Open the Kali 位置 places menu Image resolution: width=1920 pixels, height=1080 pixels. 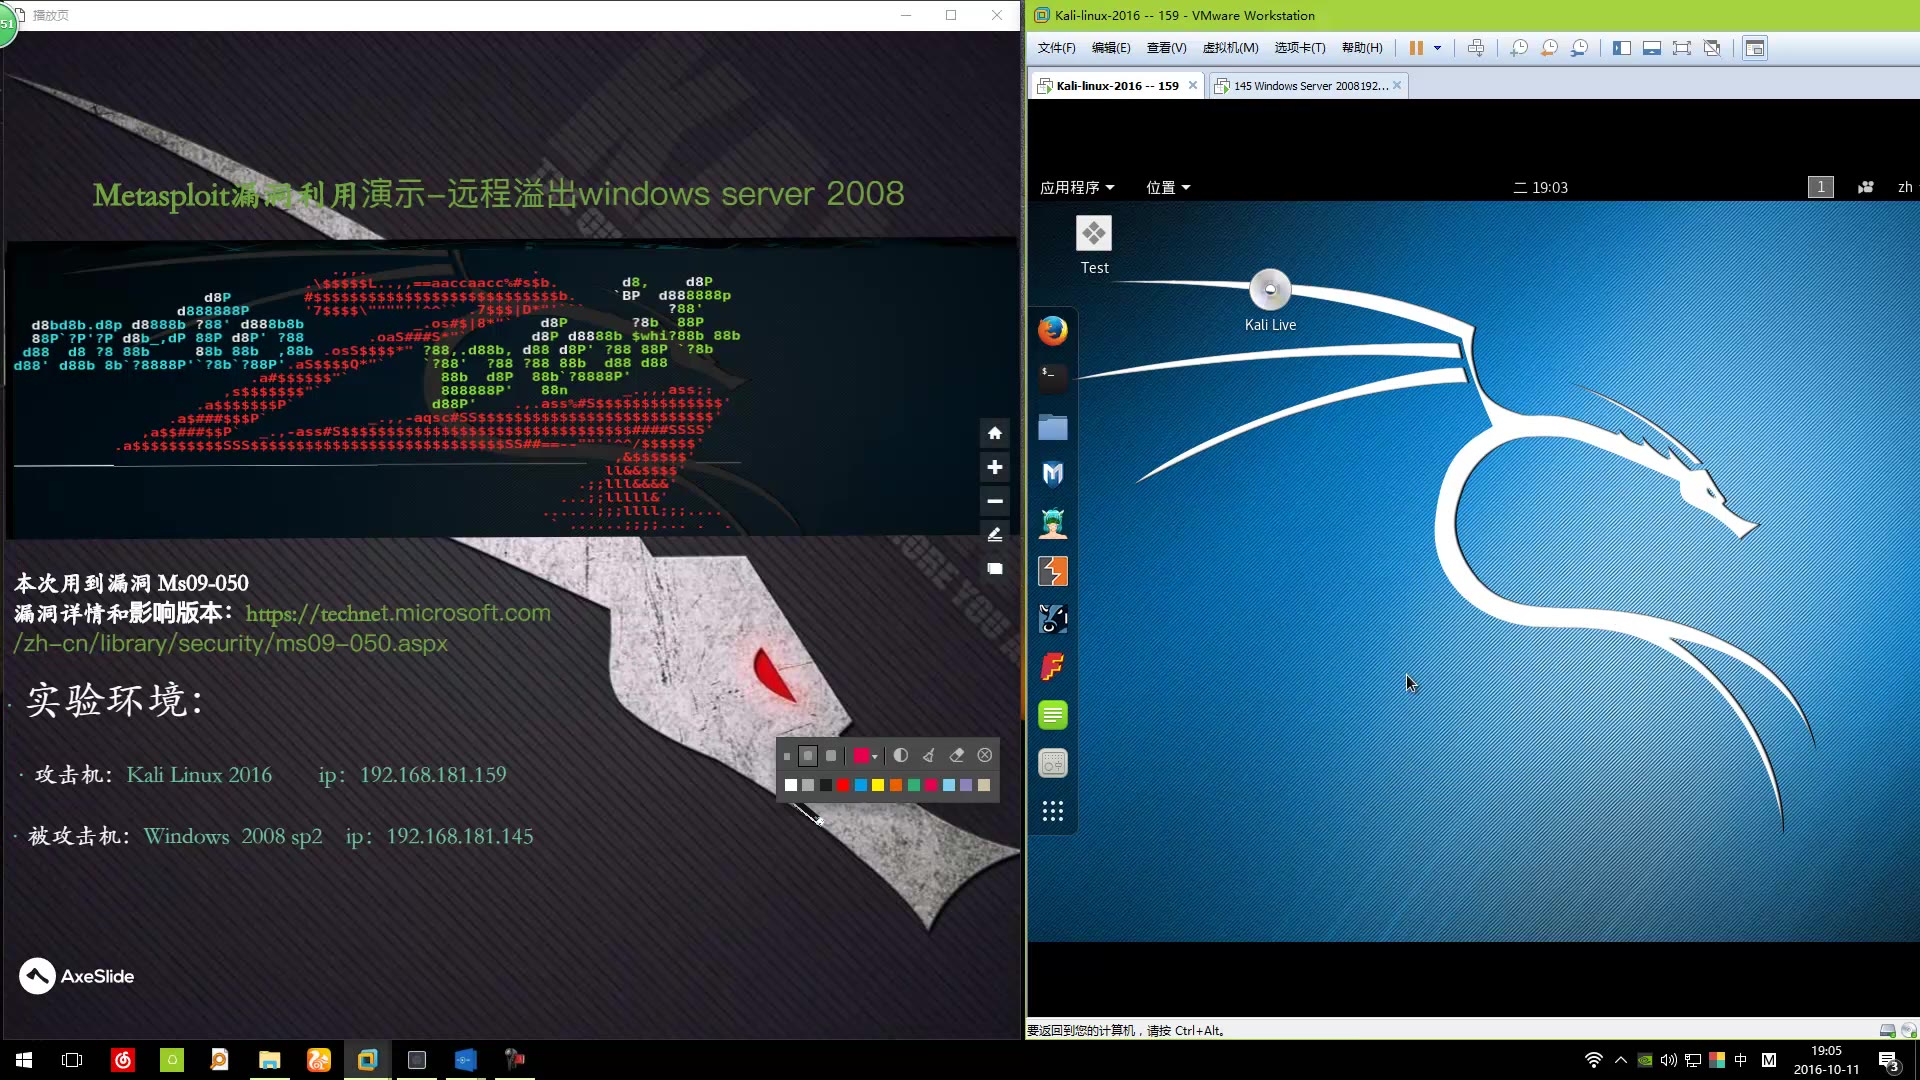click(1168, 187)
